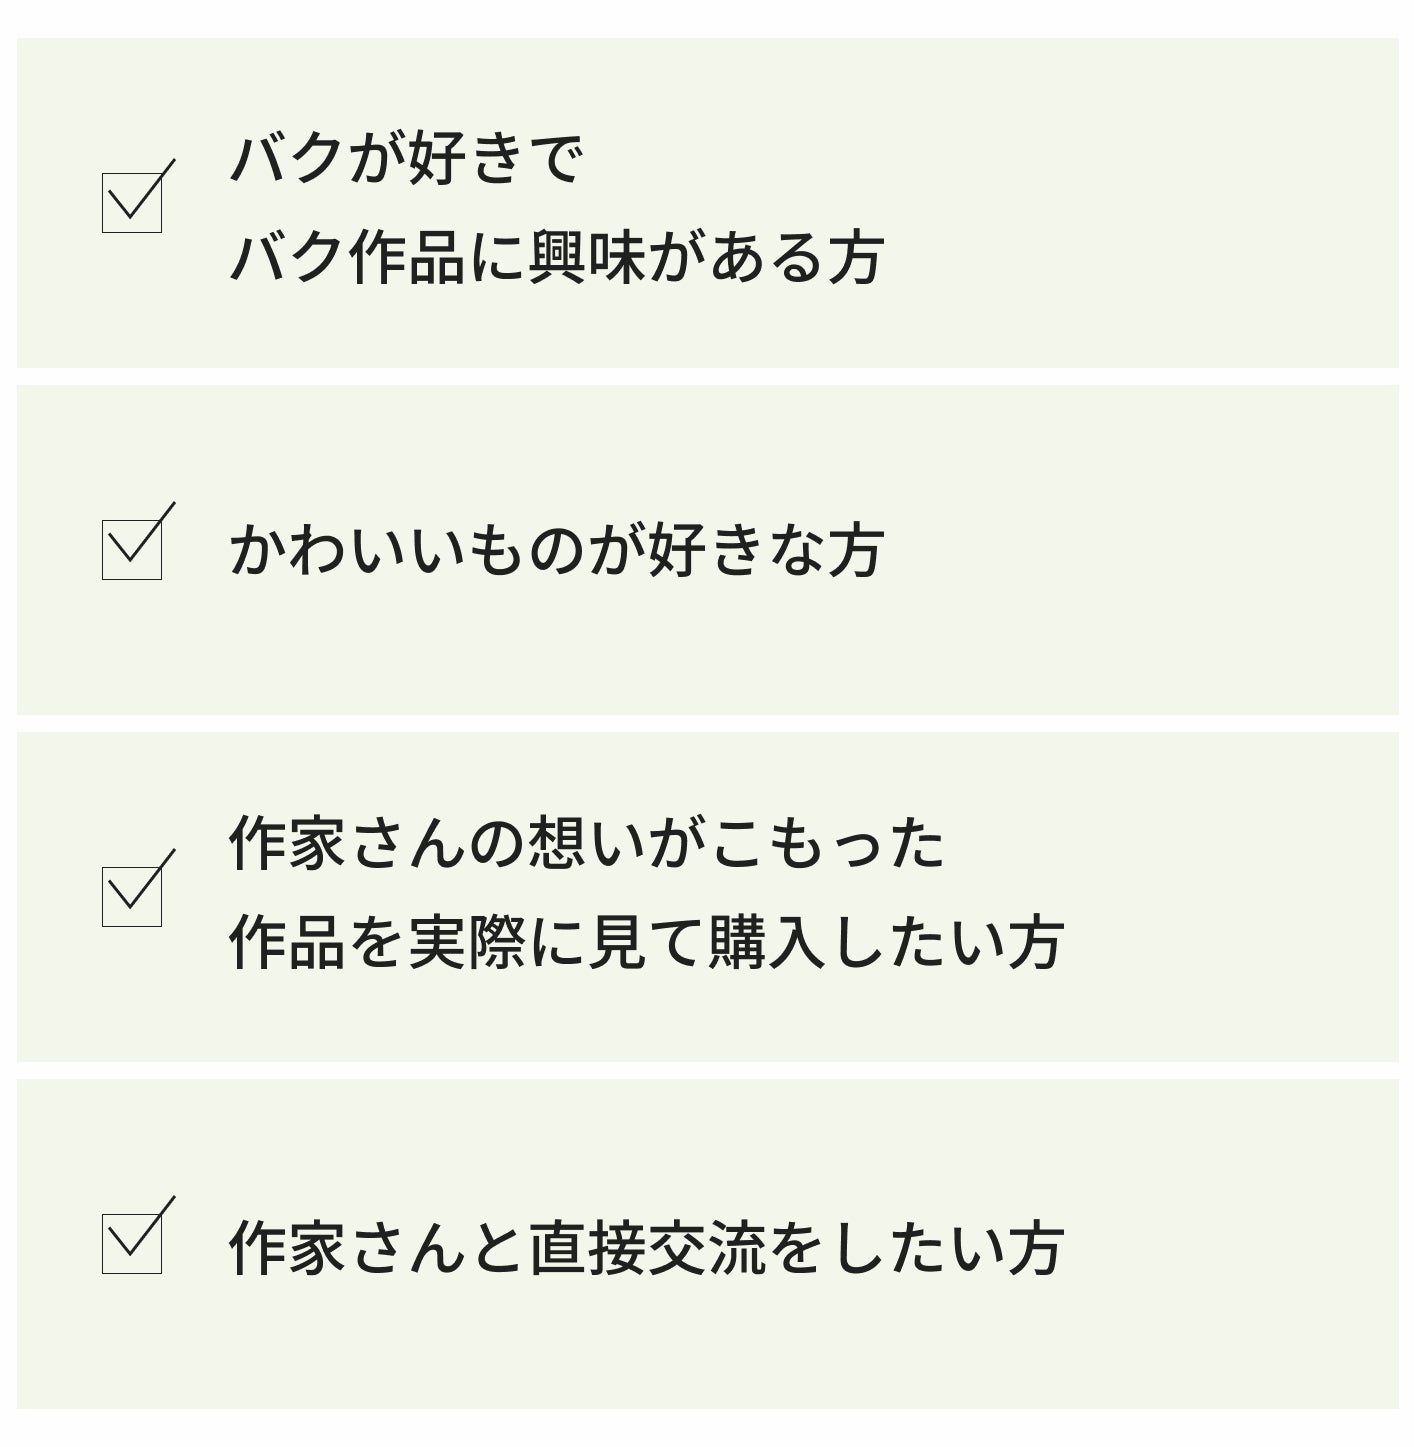Click the line 作家さんの想いがこもった

pyautogui.click(x=587, y=844)
